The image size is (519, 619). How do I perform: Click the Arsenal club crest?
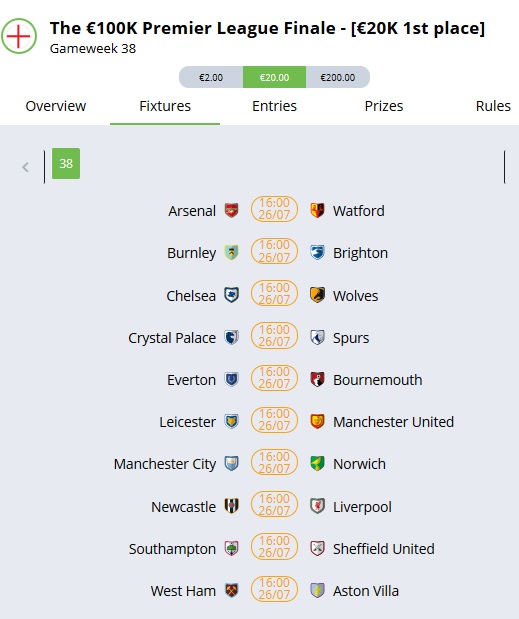tap(232, 210)
